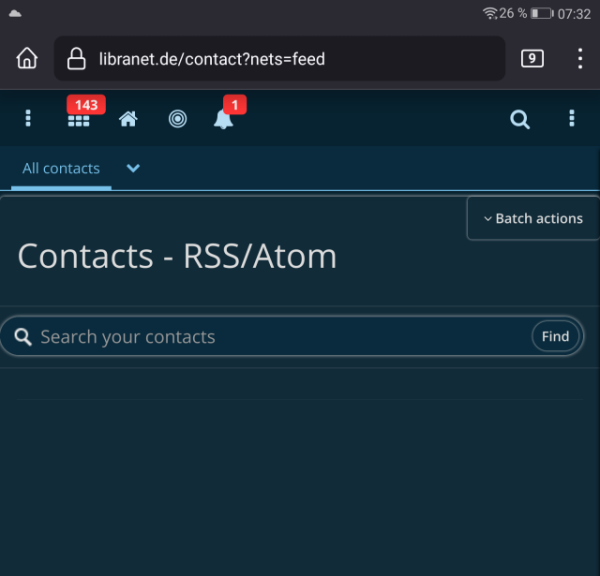
Task: Open the concentric circles community icon
Action: (178, 119)
